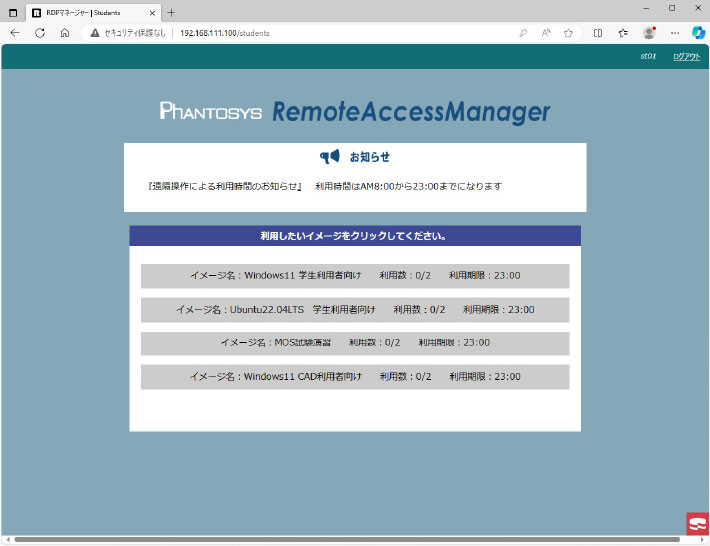
Task: Click the st01 username
Action: 648,56
